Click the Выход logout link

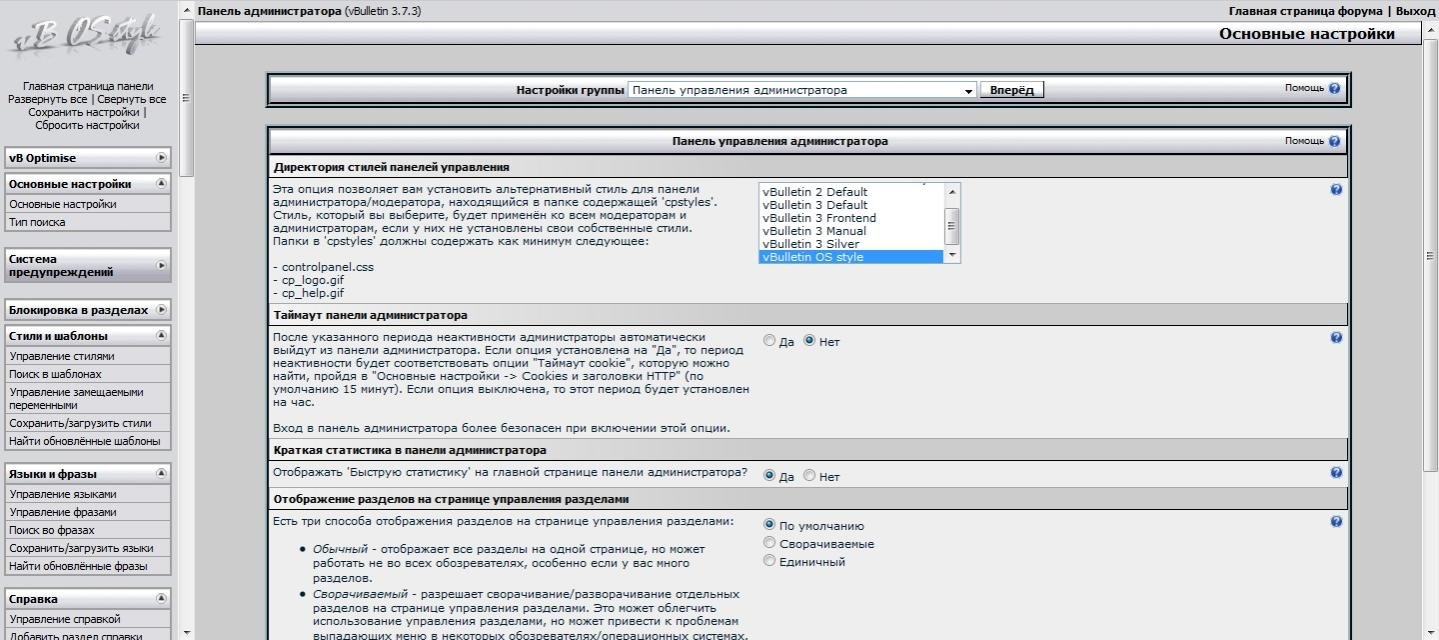pos(1415,11)
